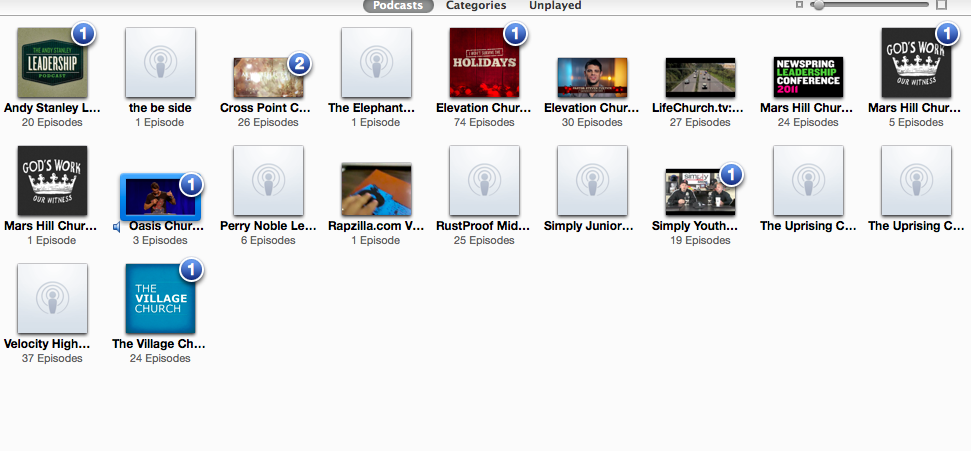Open the Velocity High podcast icon
This screenshot has height=451, width=971.
tap(52, 299)
